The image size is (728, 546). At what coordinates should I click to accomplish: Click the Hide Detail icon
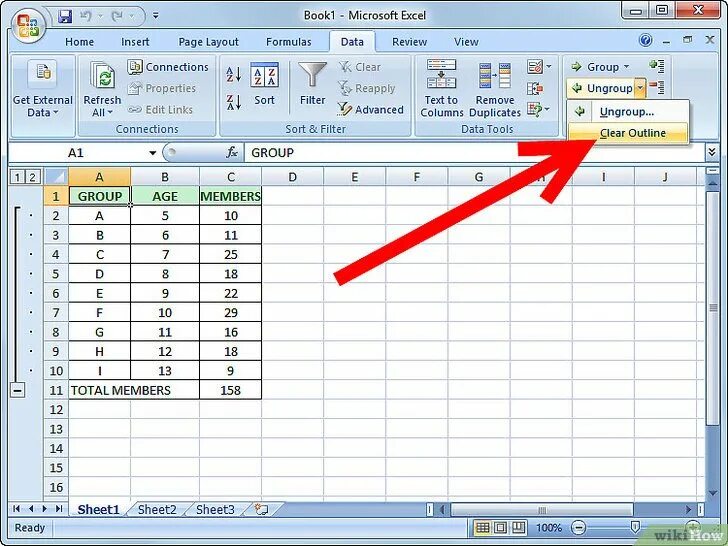[x=657, y=87]
